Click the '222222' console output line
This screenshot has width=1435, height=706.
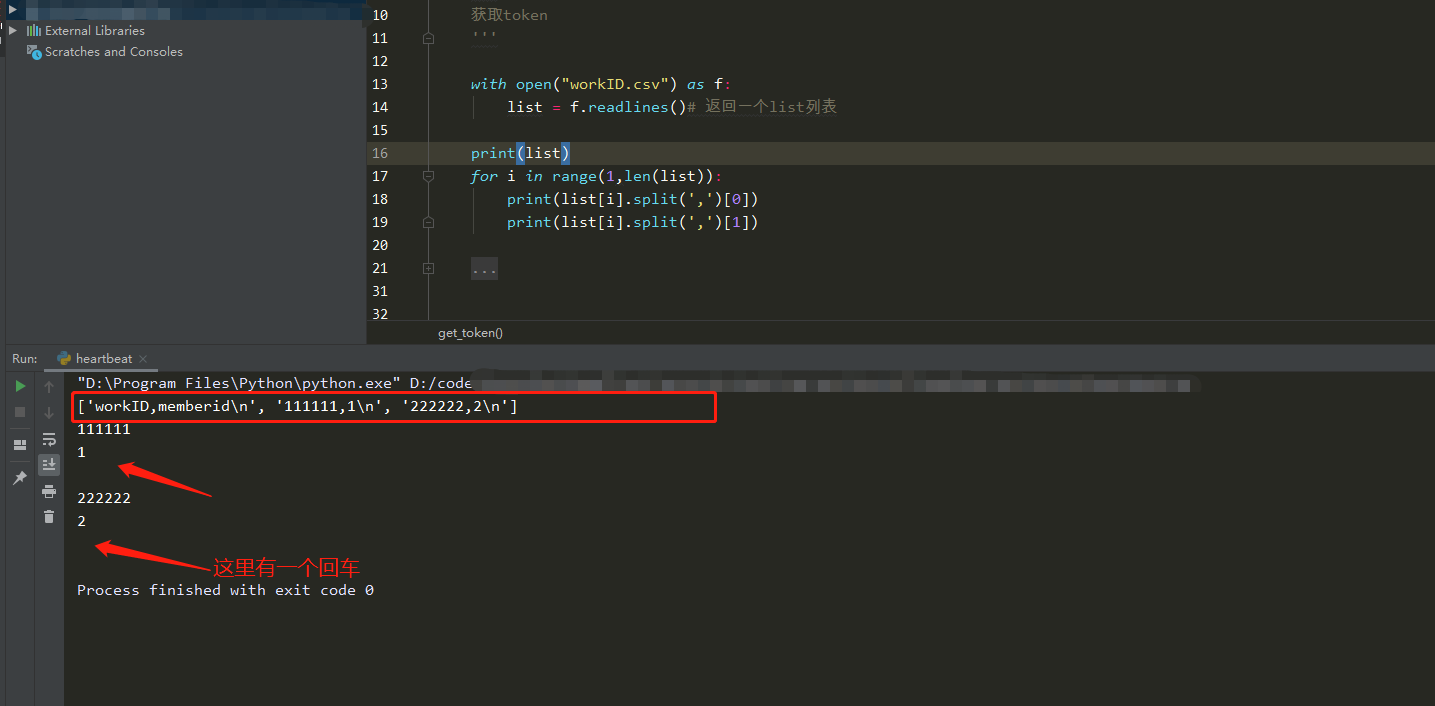click(x=104, y=498)
